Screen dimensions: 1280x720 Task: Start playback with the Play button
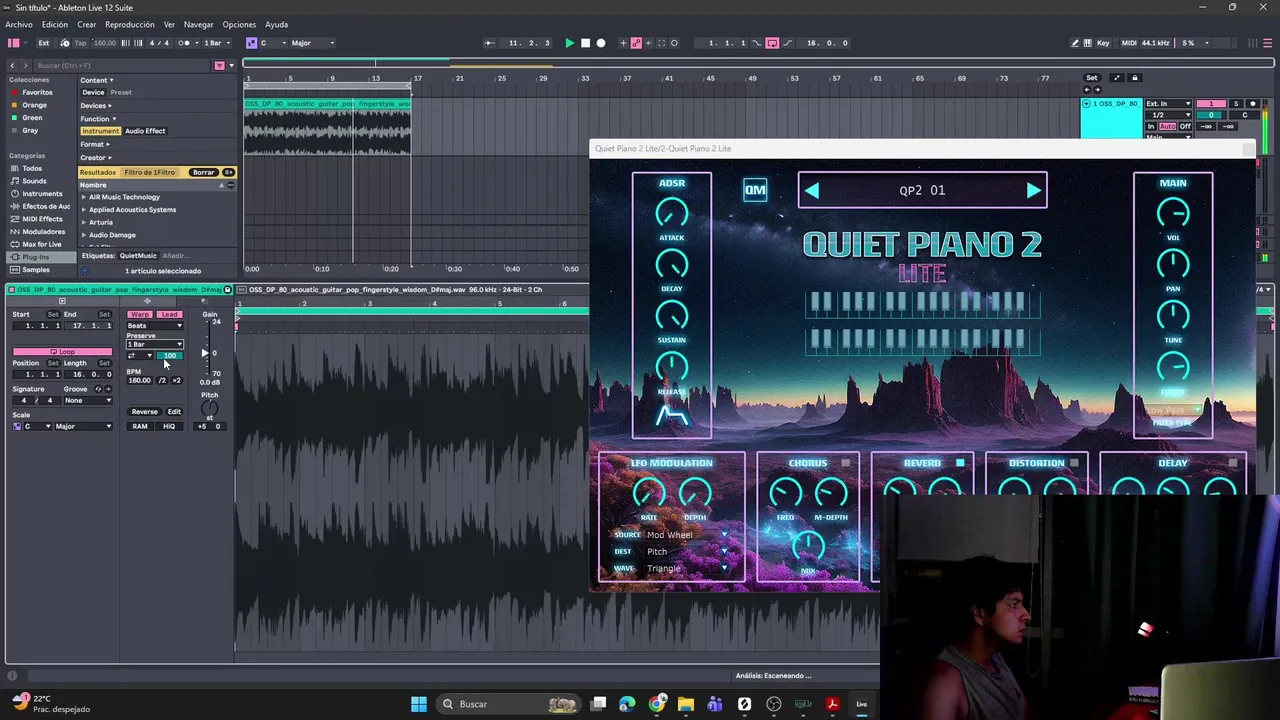569,43
